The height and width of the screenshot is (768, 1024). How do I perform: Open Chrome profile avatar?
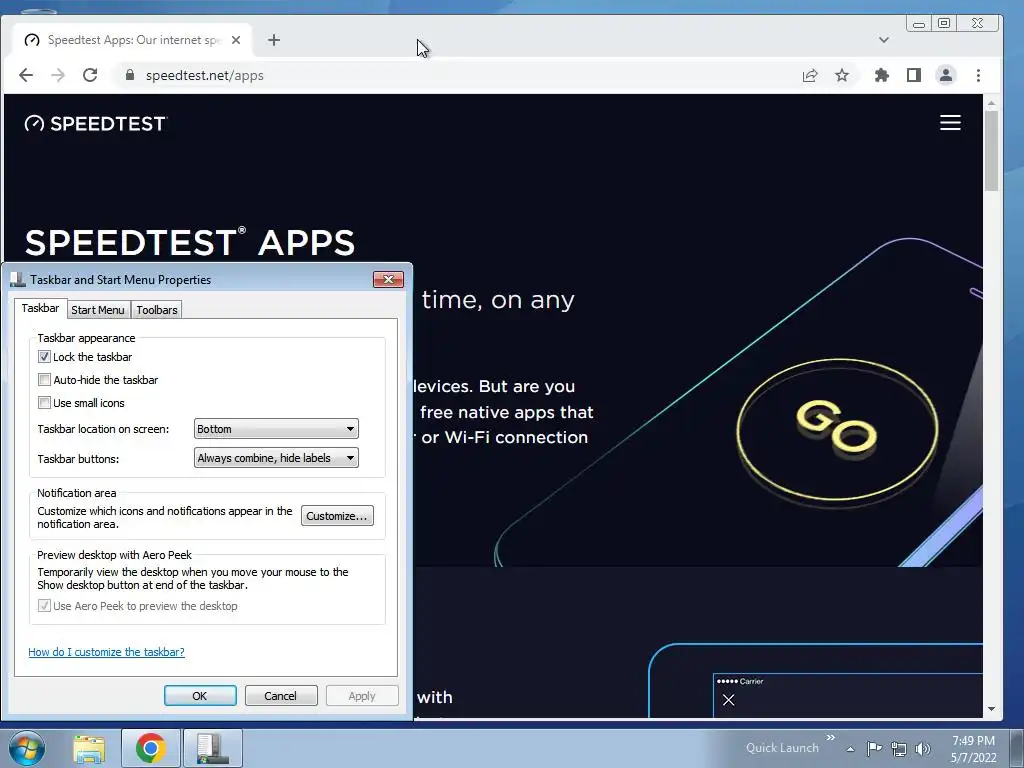click(x=946, y=75)
